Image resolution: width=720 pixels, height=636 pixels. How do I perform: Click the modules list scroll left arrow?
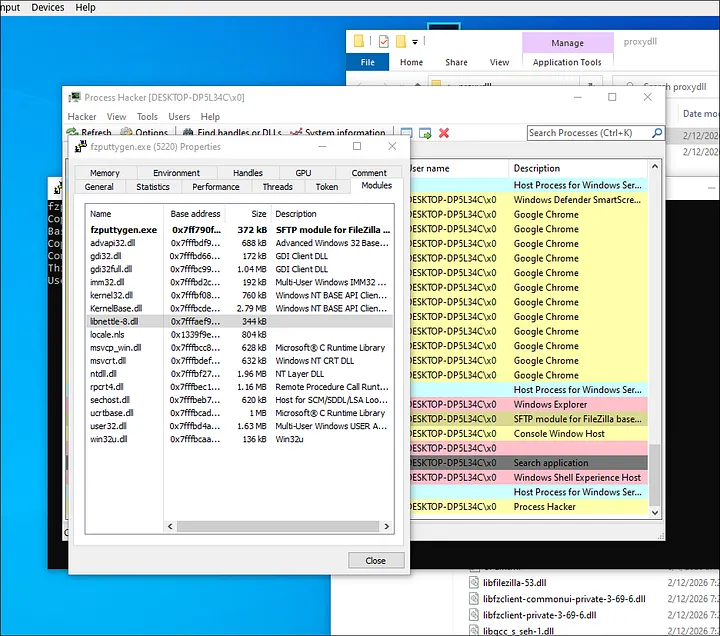(170, 526)
